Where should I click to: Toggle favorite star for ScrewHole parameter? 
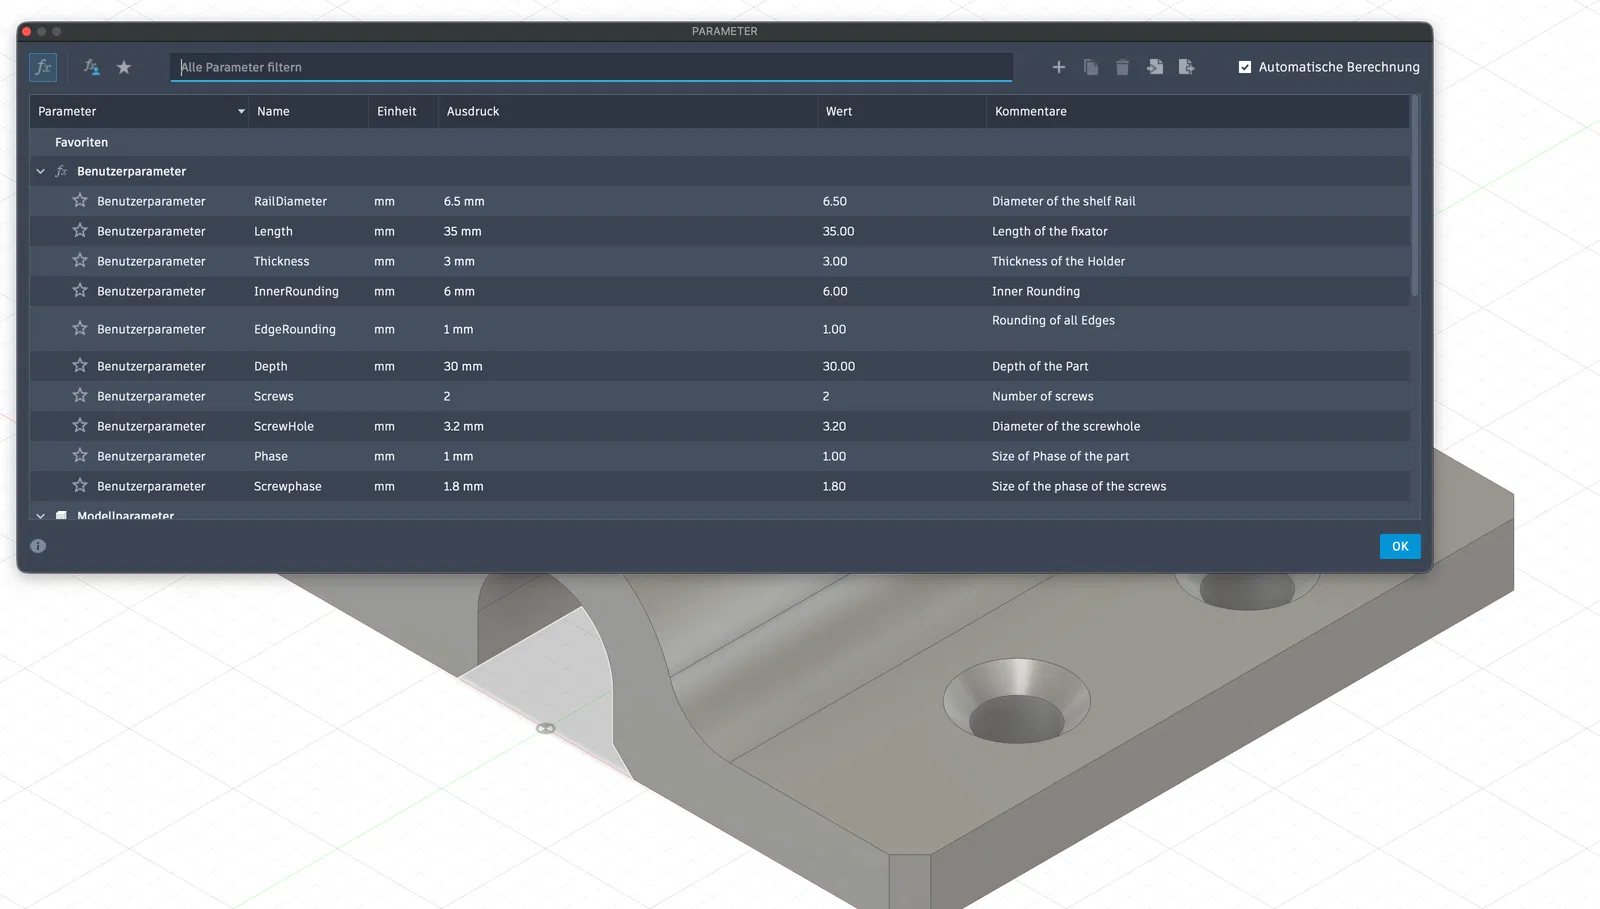click(80, 425)
